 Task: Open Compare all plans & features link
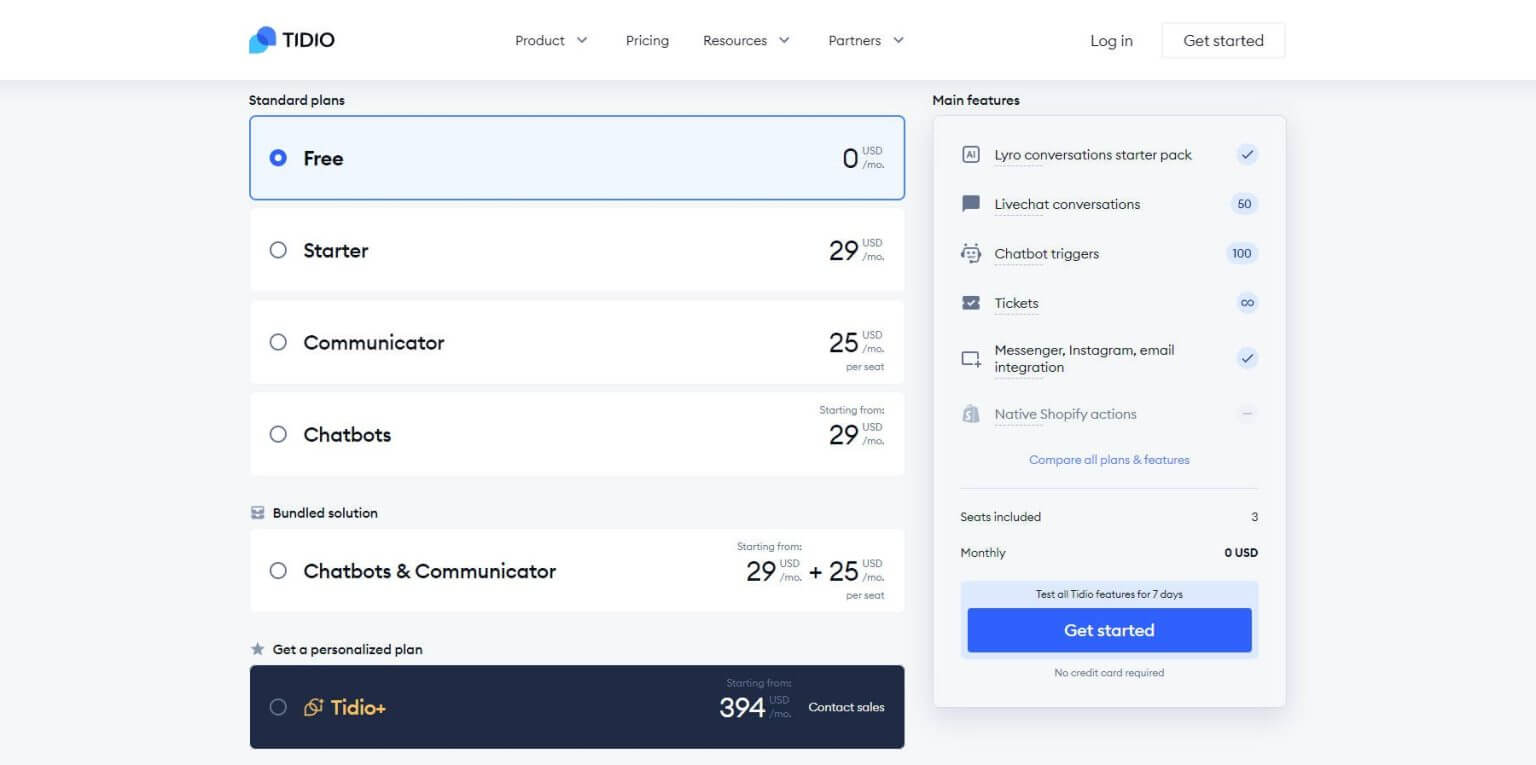1109,460
